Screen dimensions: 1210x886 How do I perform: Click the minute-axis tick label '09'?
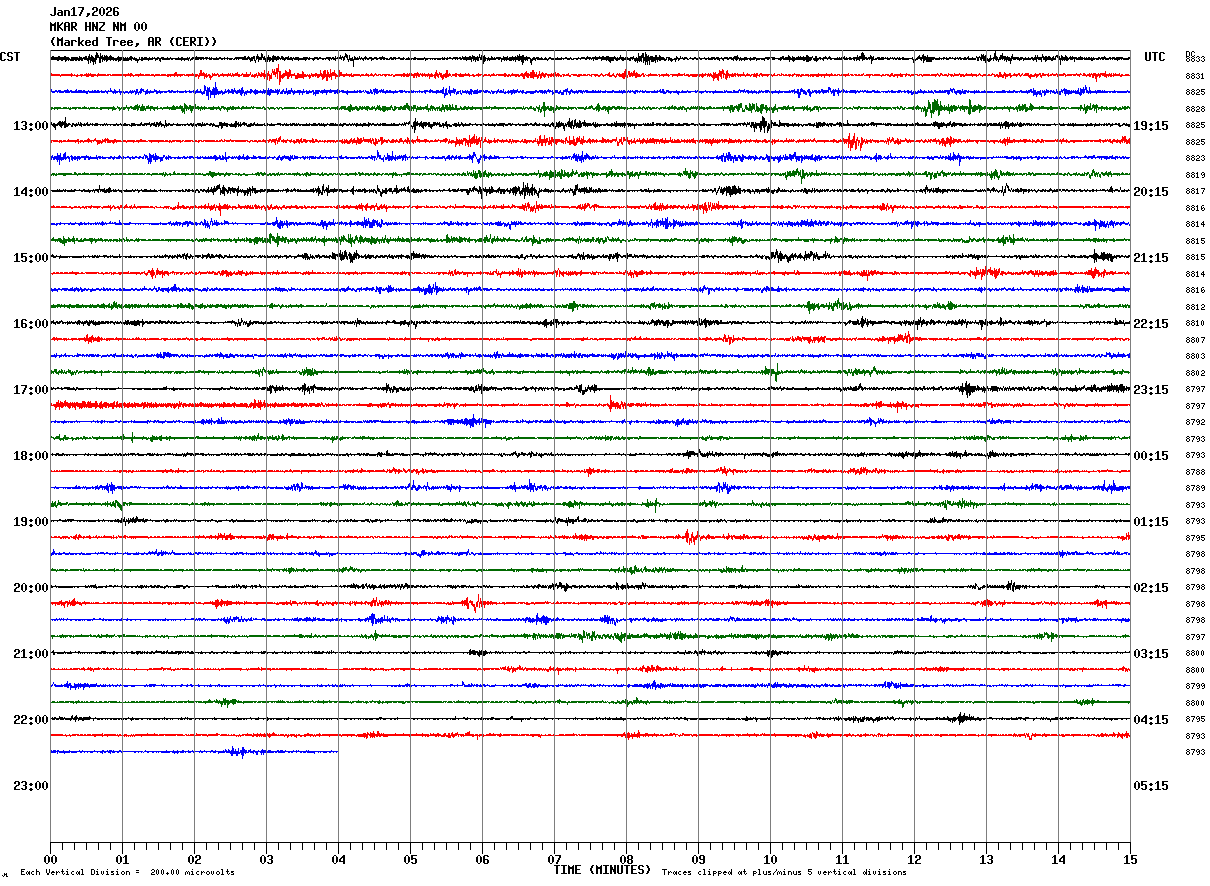point(698,860)
